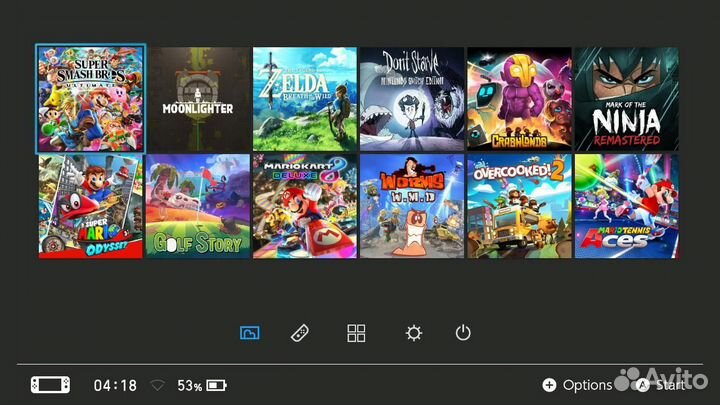Launch the Moonlighter game tile
Screen dimensions: 720x405
(198, 99)
